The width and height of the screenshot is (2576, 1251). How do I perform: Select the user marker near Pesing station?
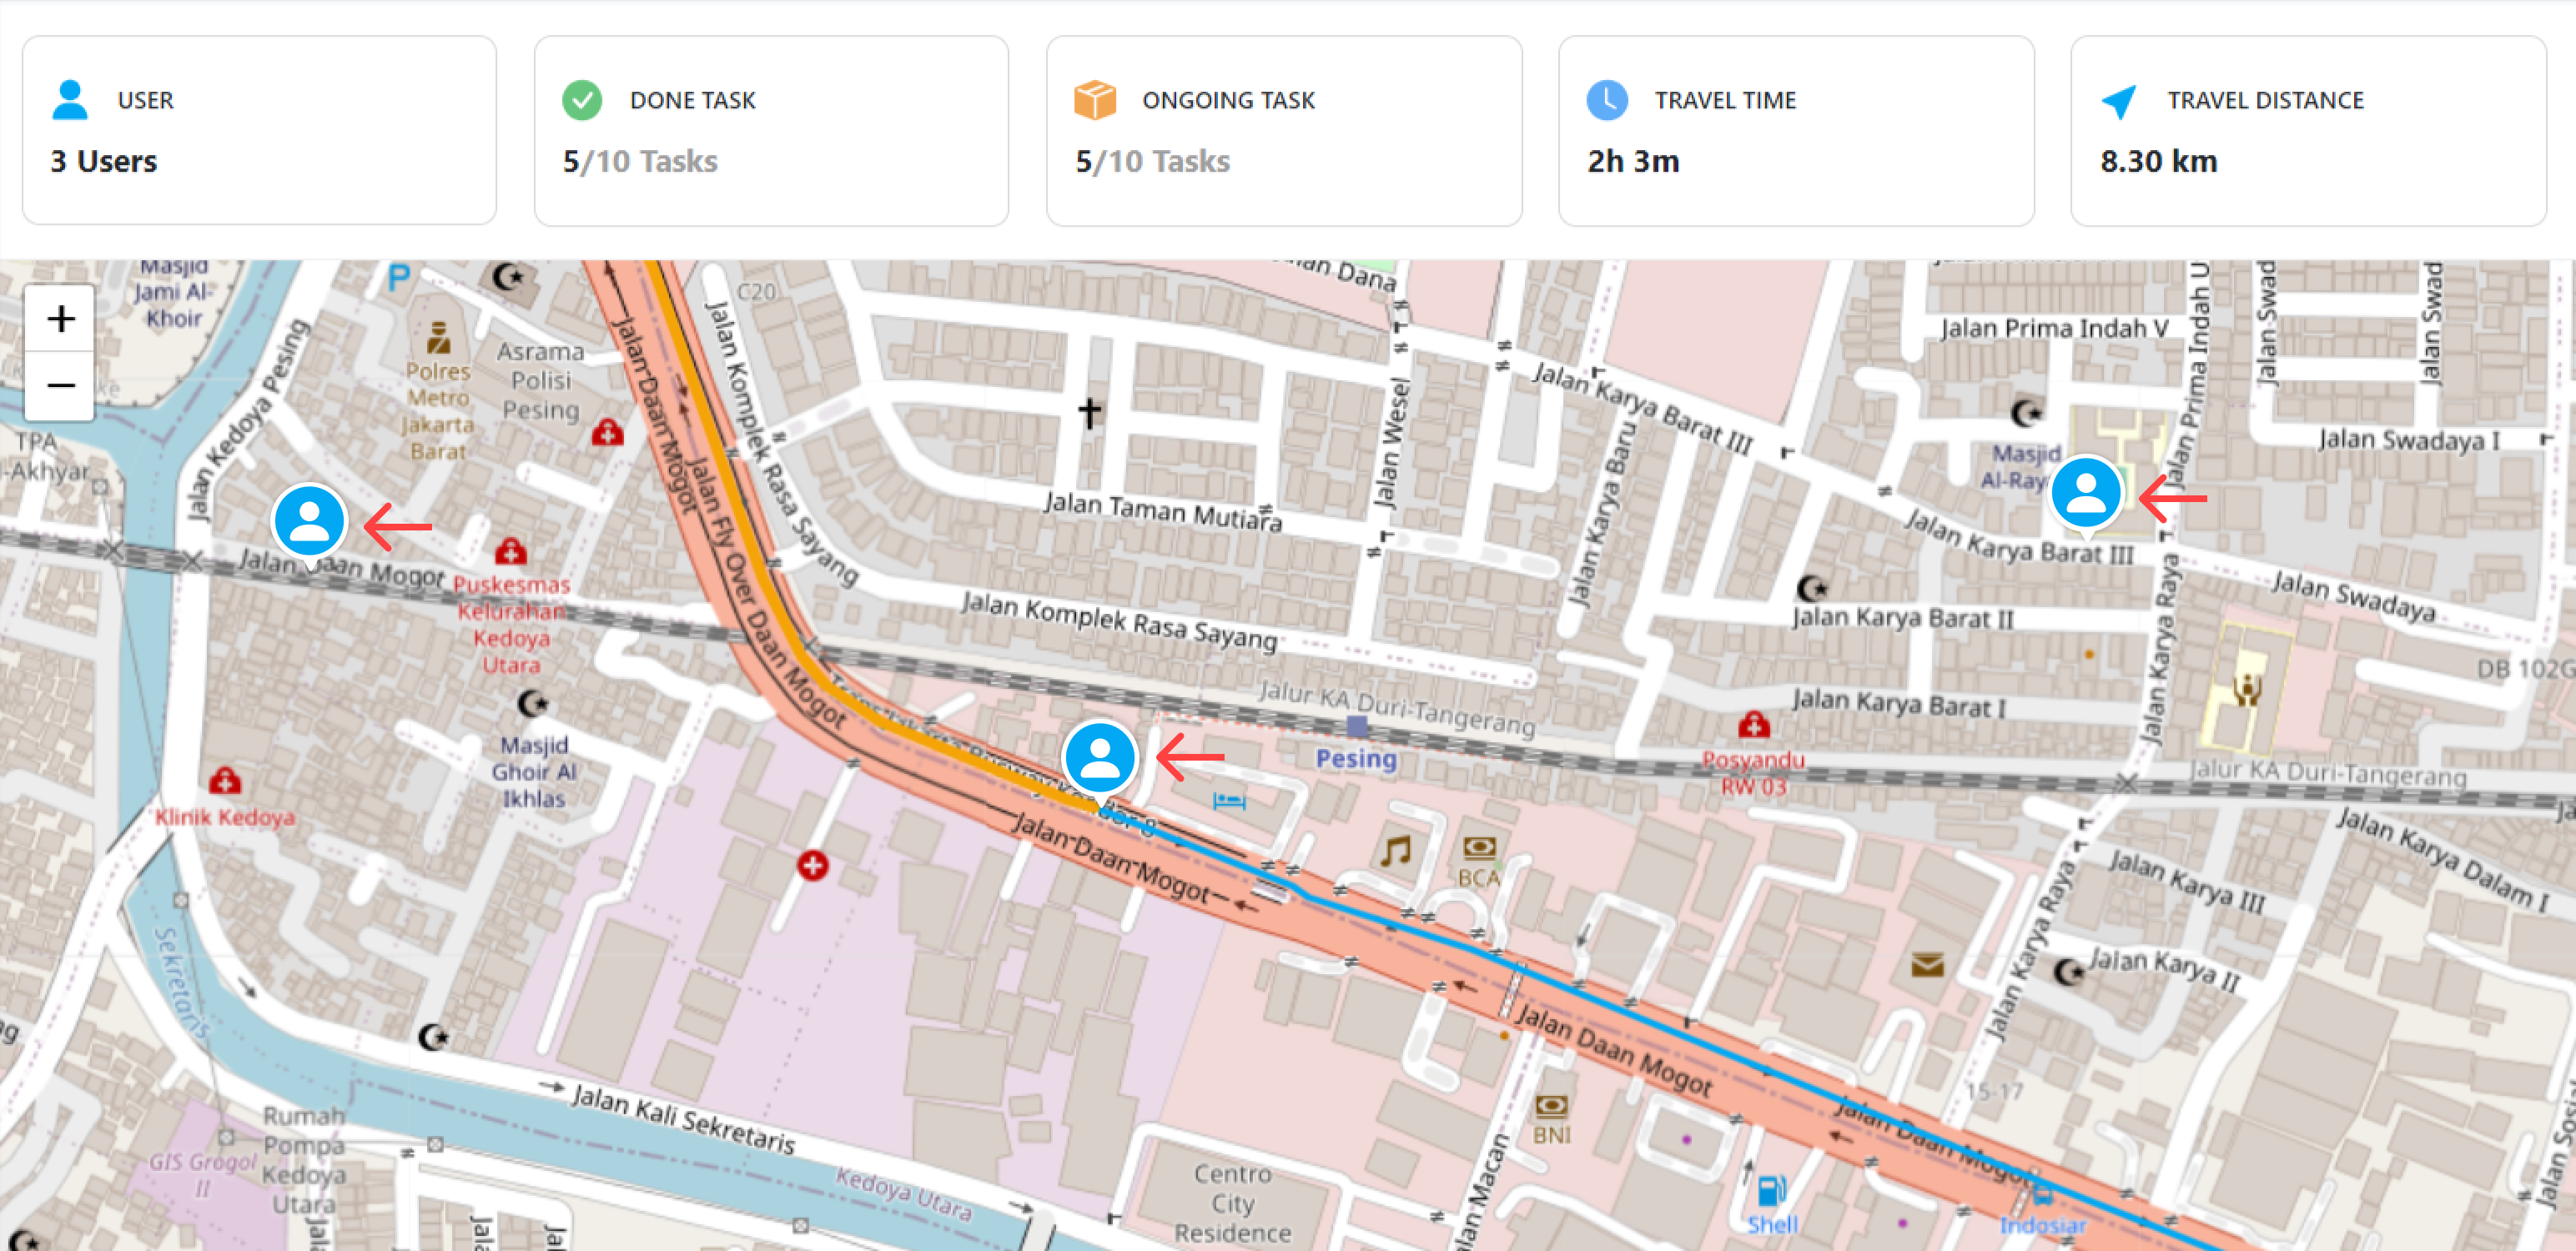1099,757
